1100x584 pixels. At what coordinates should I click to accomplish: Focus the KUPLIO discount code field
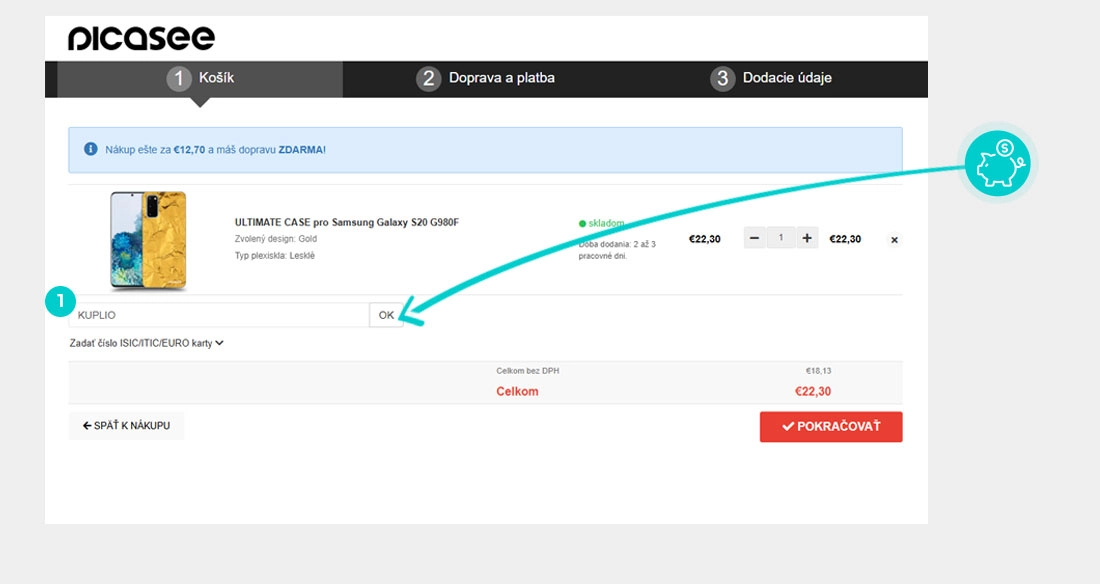click(219, 315)
